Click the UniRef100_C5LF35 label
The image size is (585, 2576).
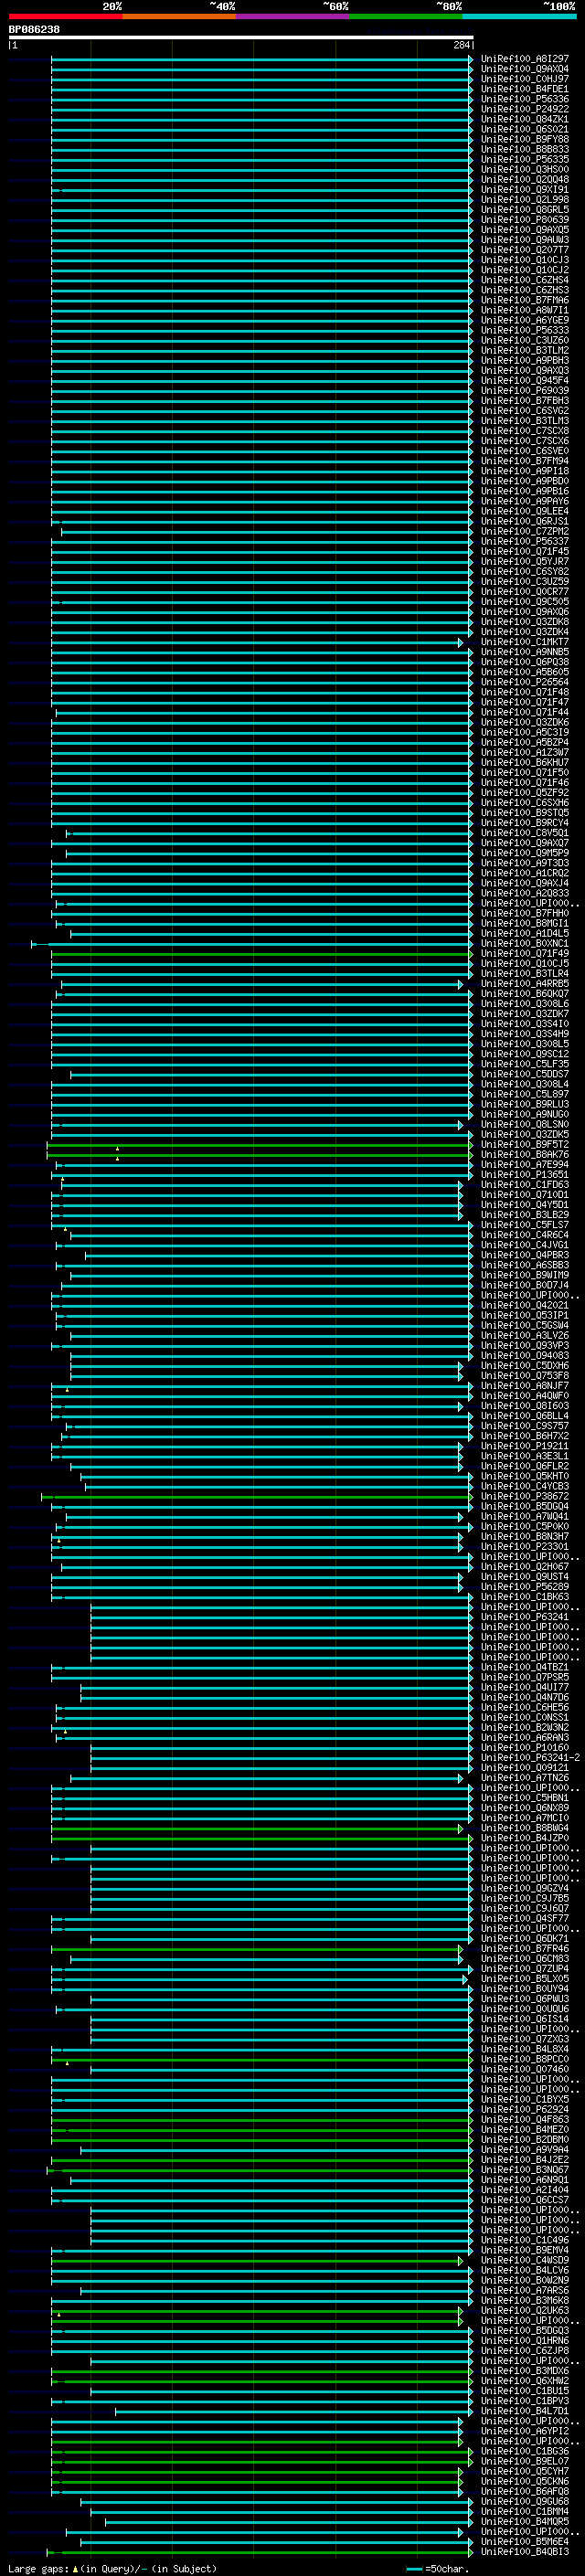tap(524, 1064)
